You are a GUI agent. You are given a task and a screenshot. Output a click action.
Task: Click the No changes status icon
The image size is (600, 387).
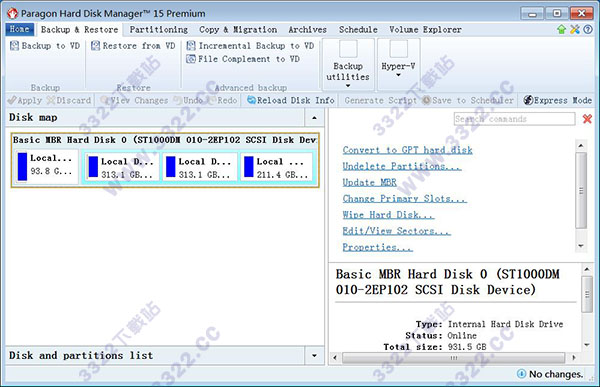pyautogui.click(x=521, y=374)
